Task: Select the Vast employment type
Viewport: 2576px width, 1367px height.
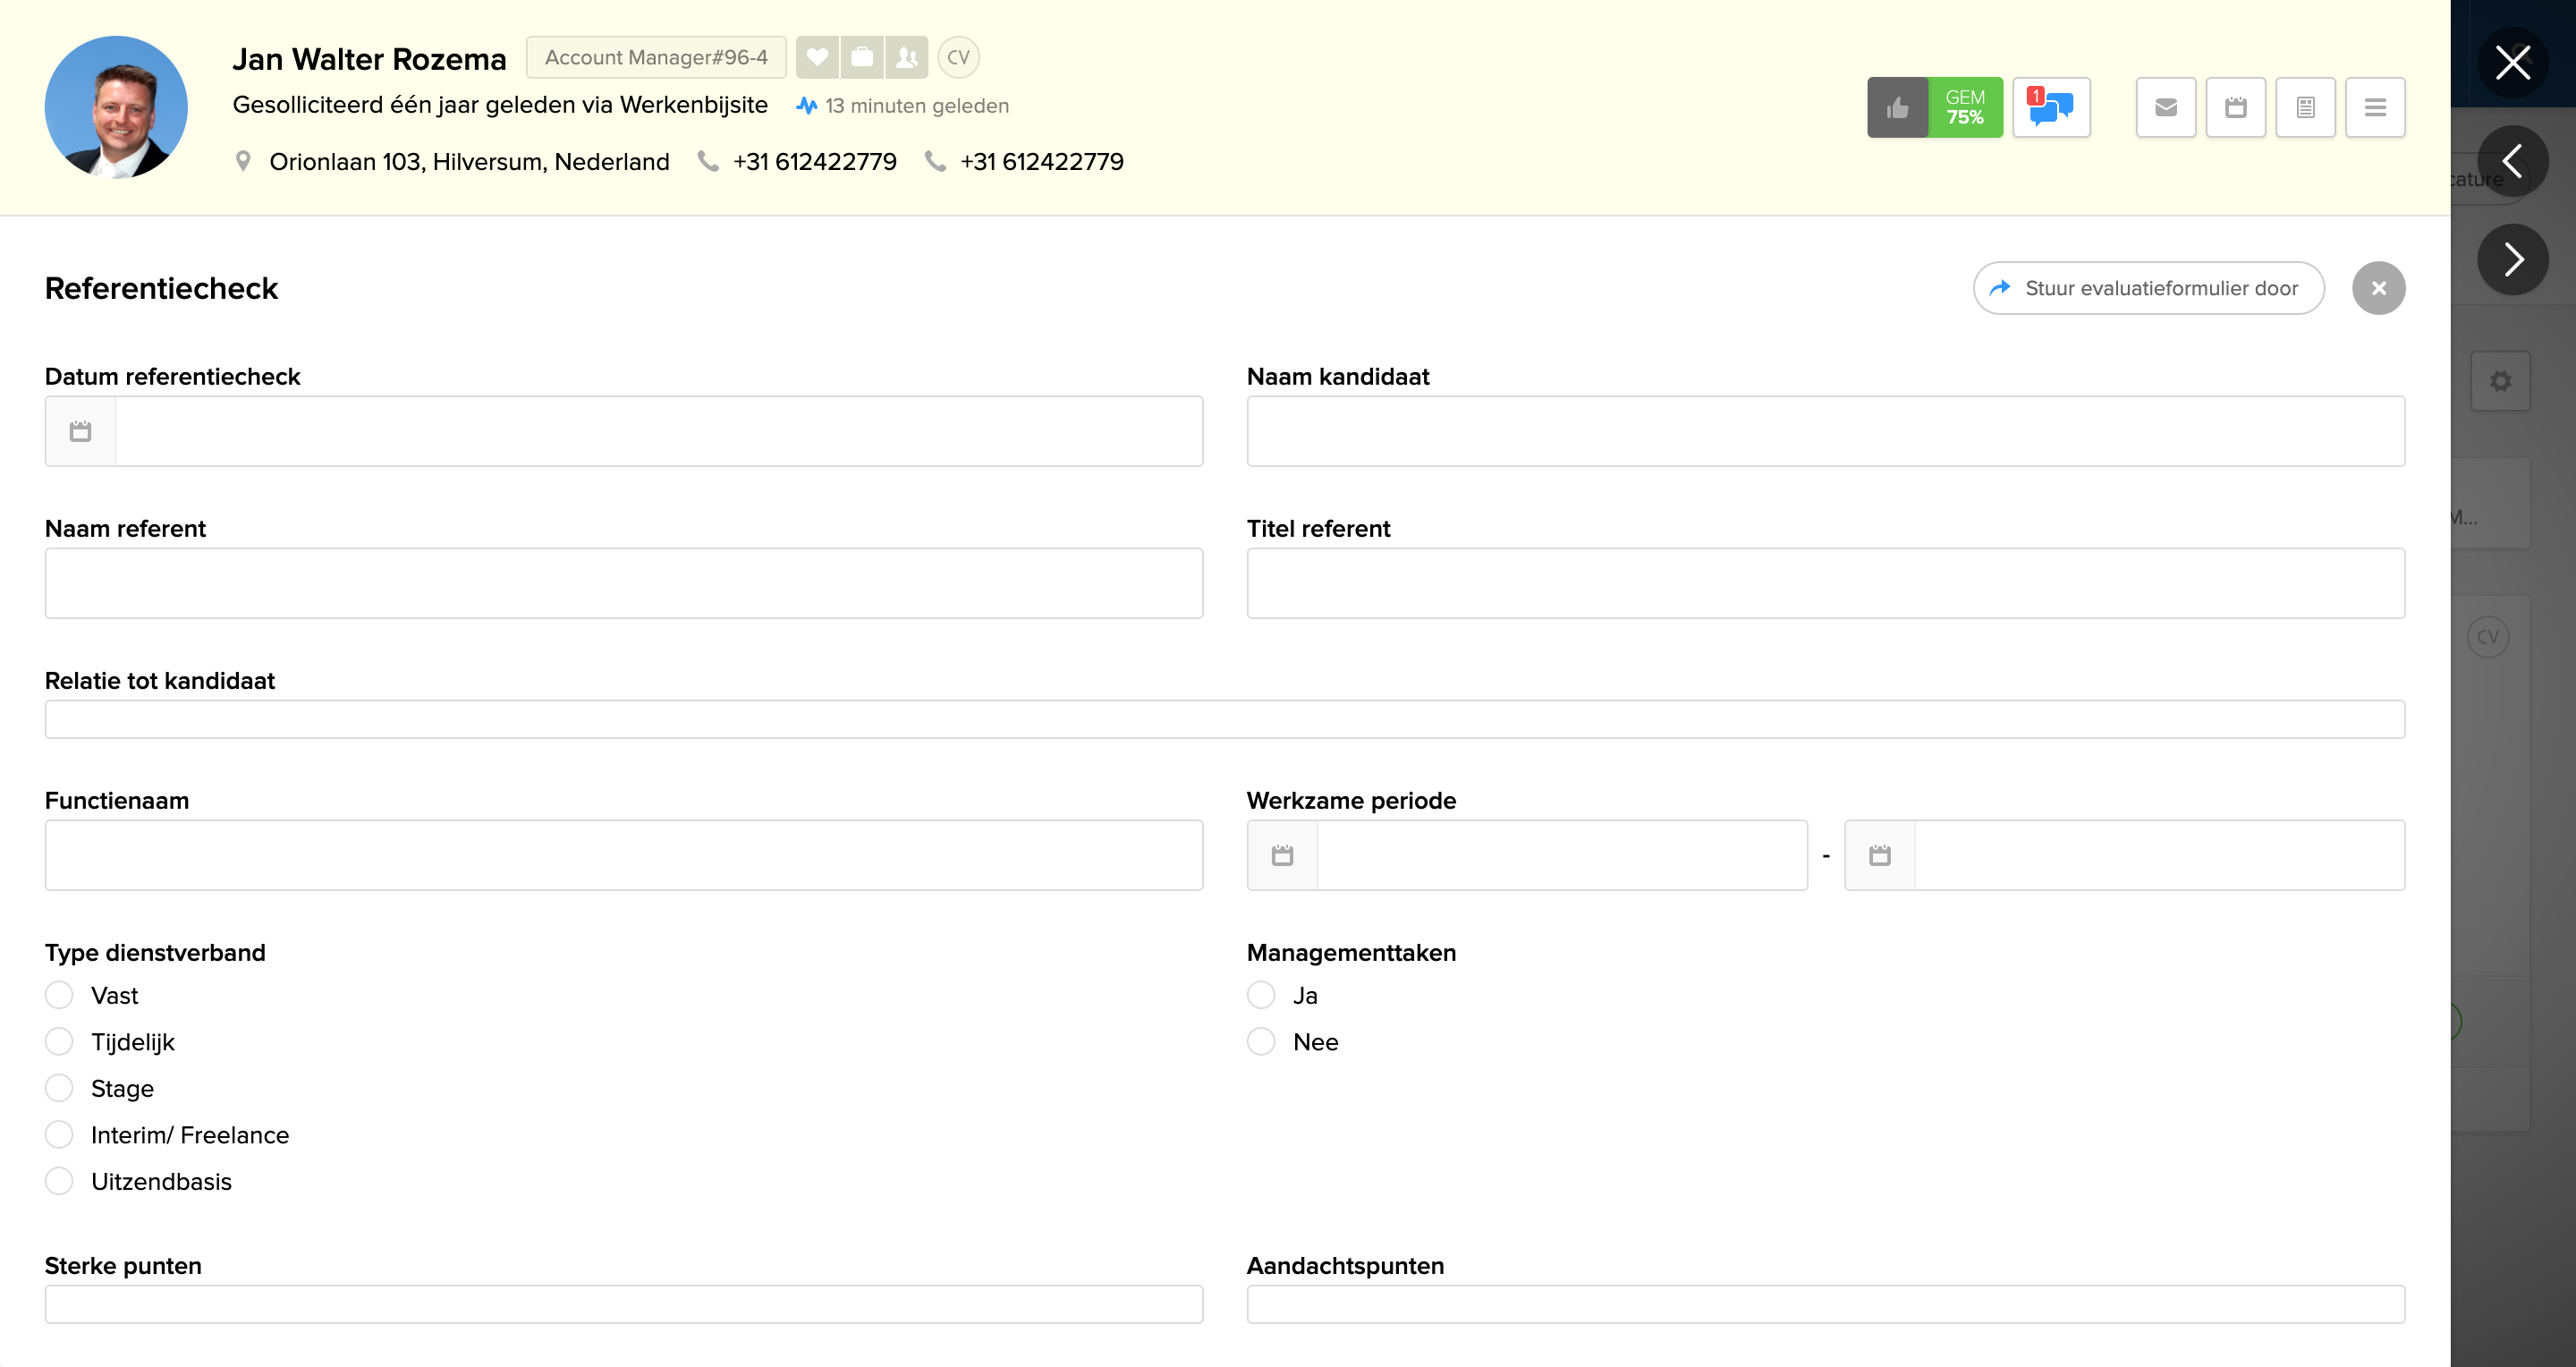Action: tap(59, 995)
